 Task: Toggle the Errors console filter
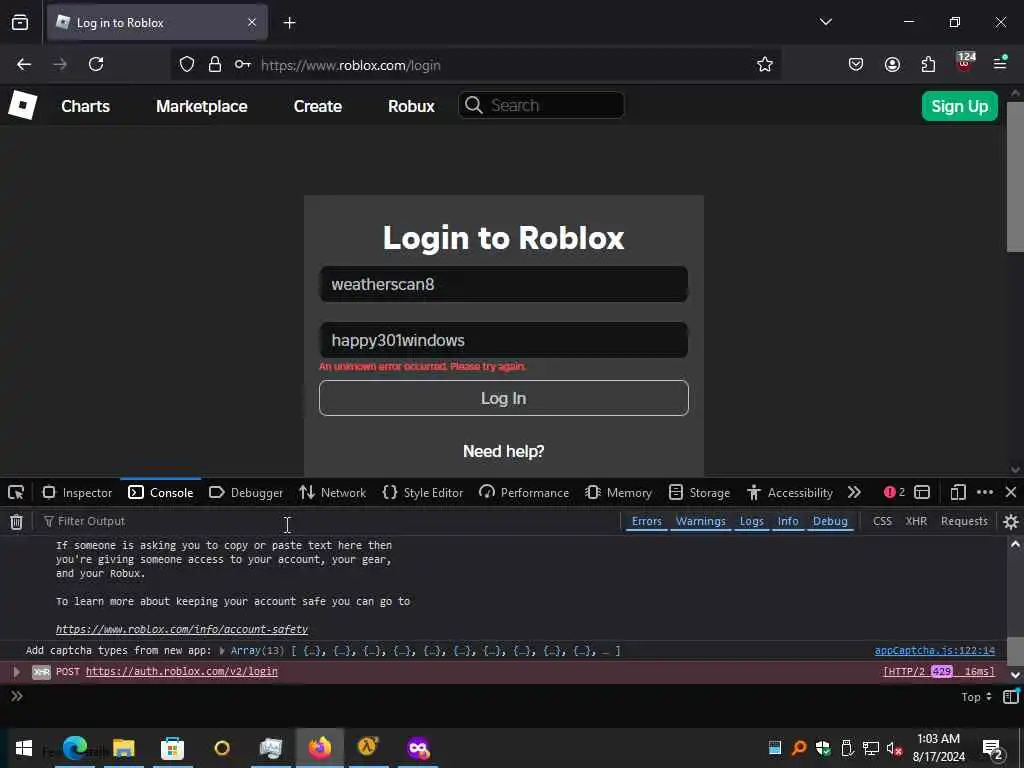click(647, 521)
